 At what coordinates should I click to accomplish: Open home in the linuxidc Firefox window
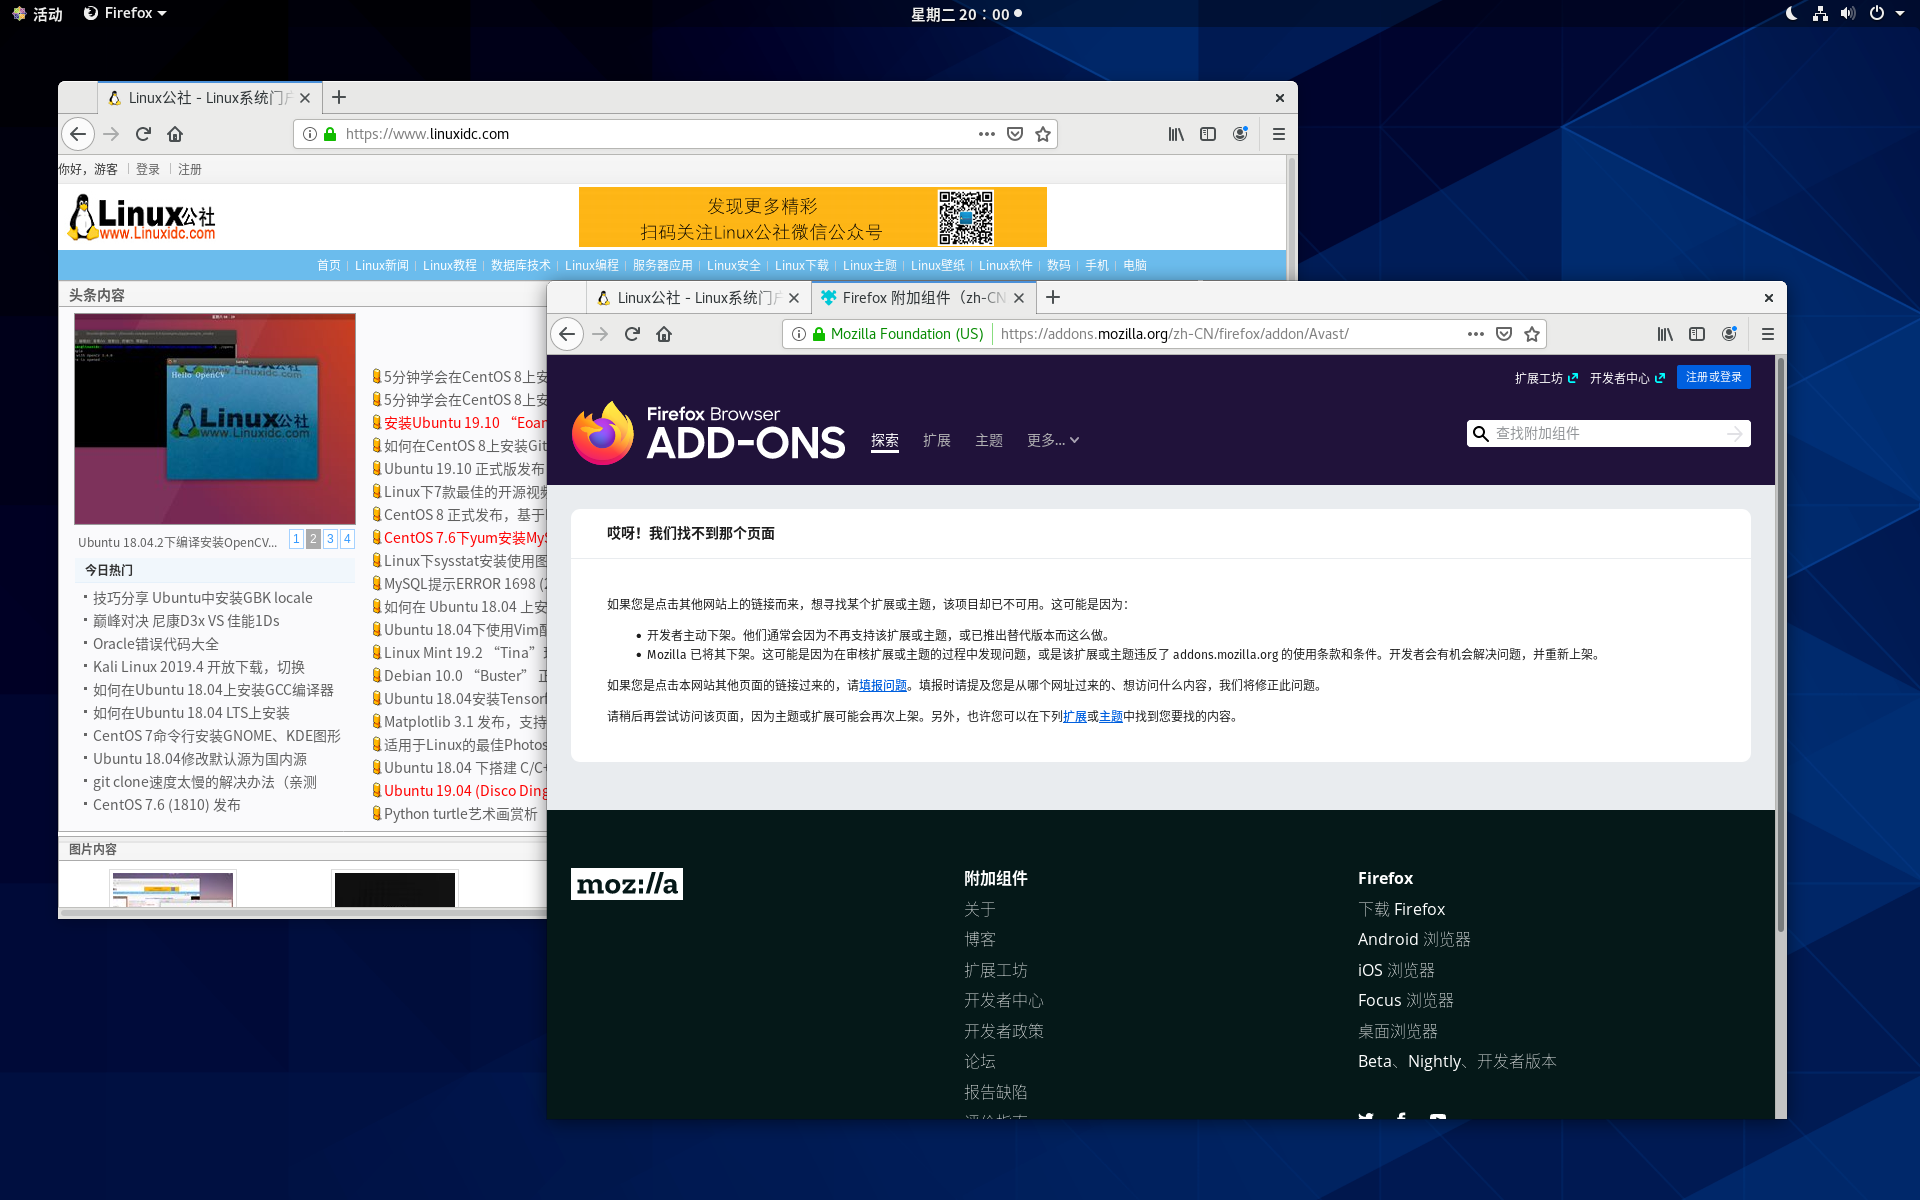[x=175, y=134]
